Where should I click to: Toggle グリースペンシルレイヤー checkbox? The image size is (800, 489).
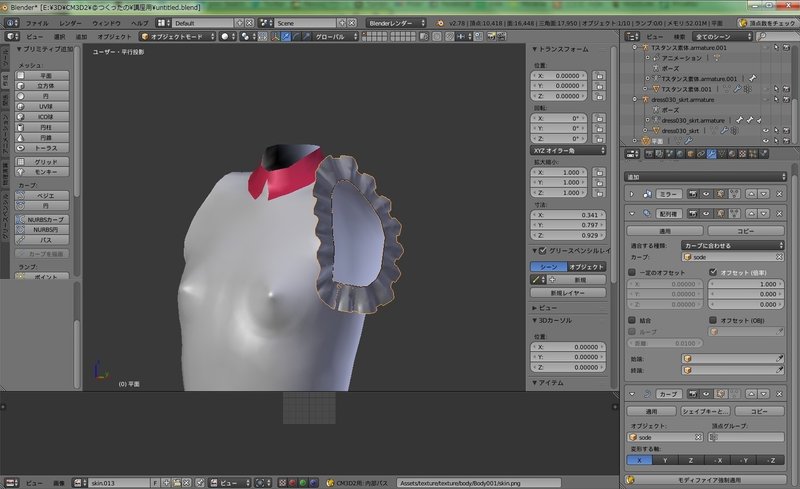[x=543, y=251]
